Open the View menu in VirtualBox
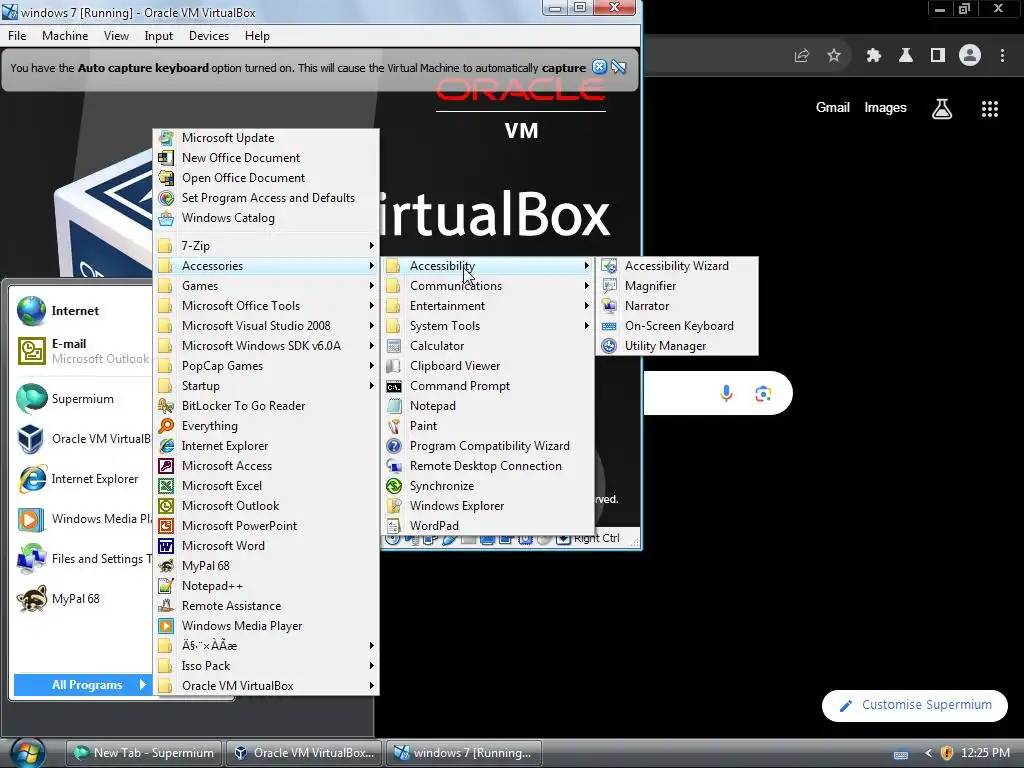 click(116, 36)
